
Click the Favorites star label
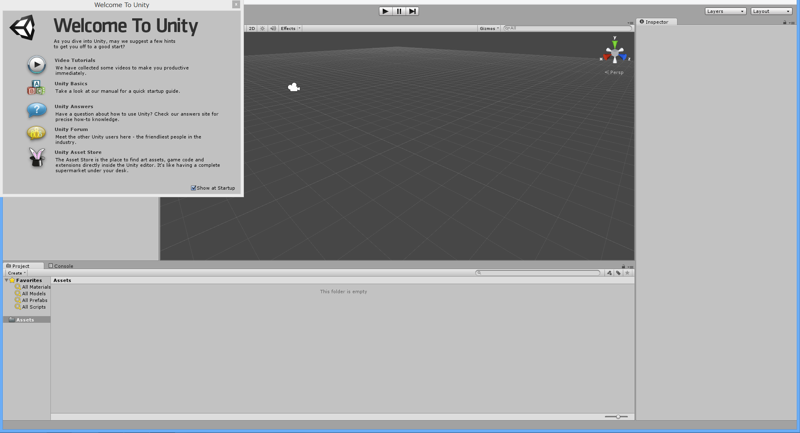[x=26, y=281]
